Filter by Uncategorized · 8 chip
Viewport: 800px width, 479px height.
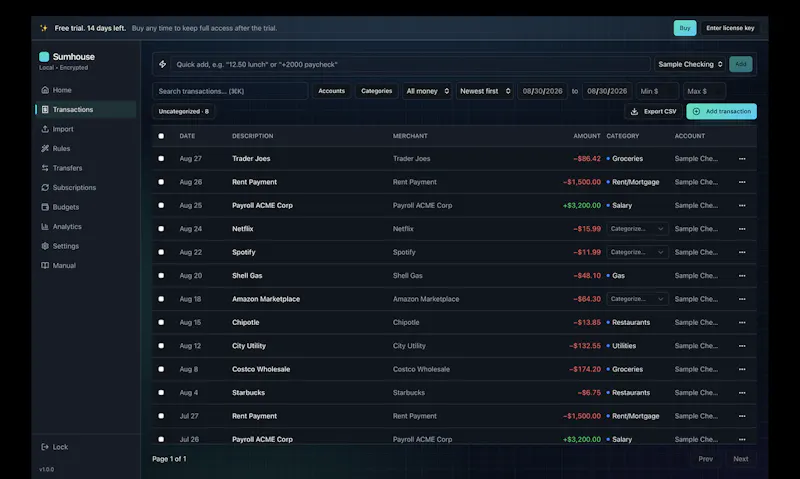coord(184,111)
